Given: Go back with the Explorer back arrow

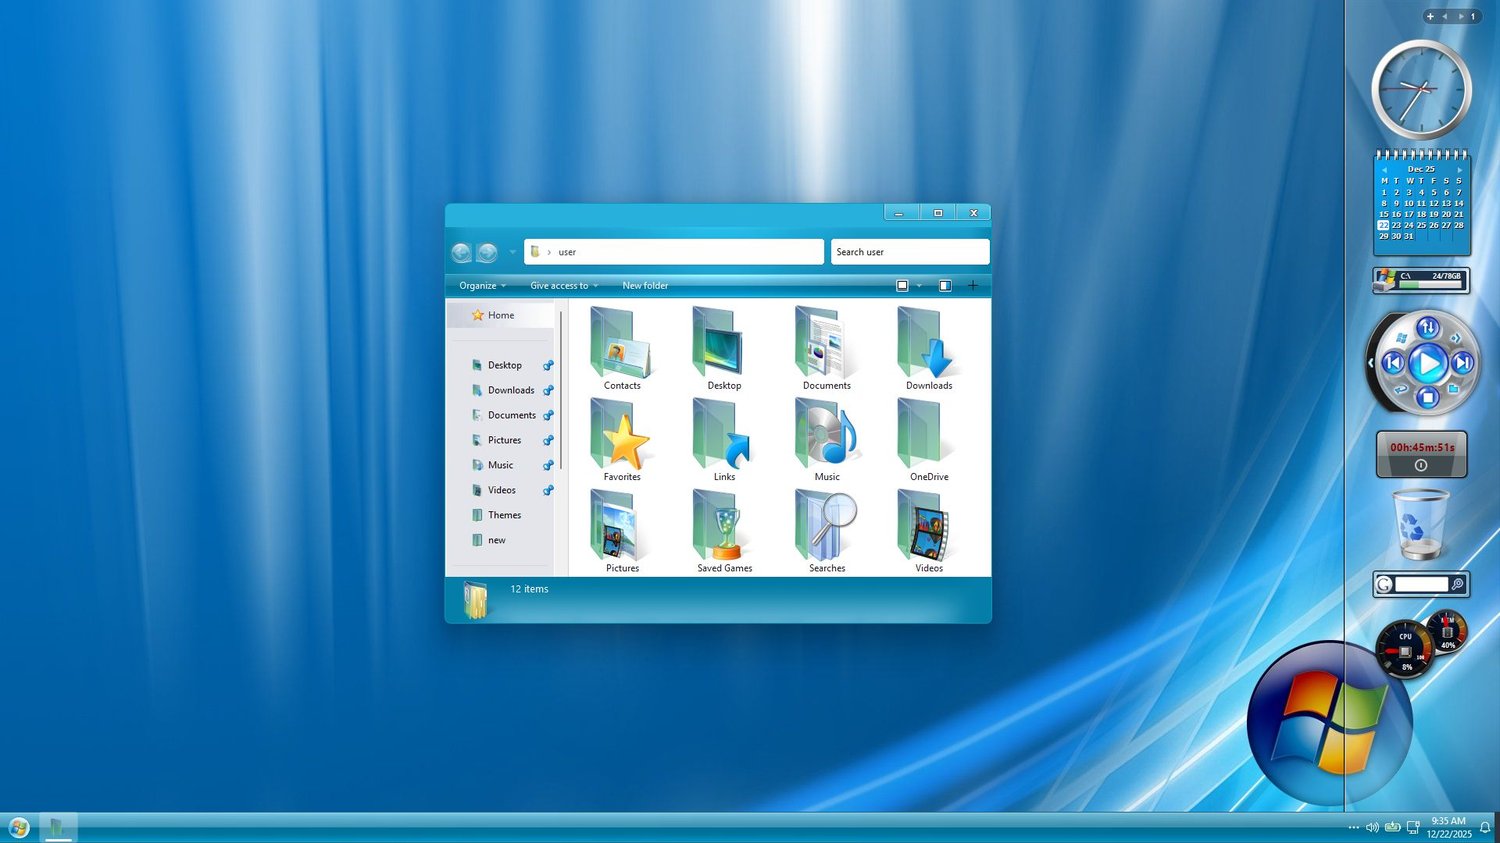Looking at the screenshot, I should tap(461, 253).
